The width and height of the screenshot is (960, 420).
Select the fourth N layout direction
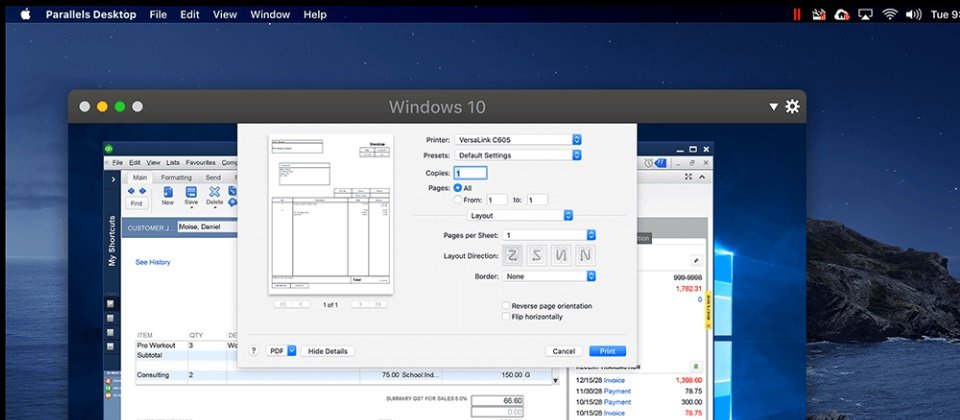pos(585,256)
